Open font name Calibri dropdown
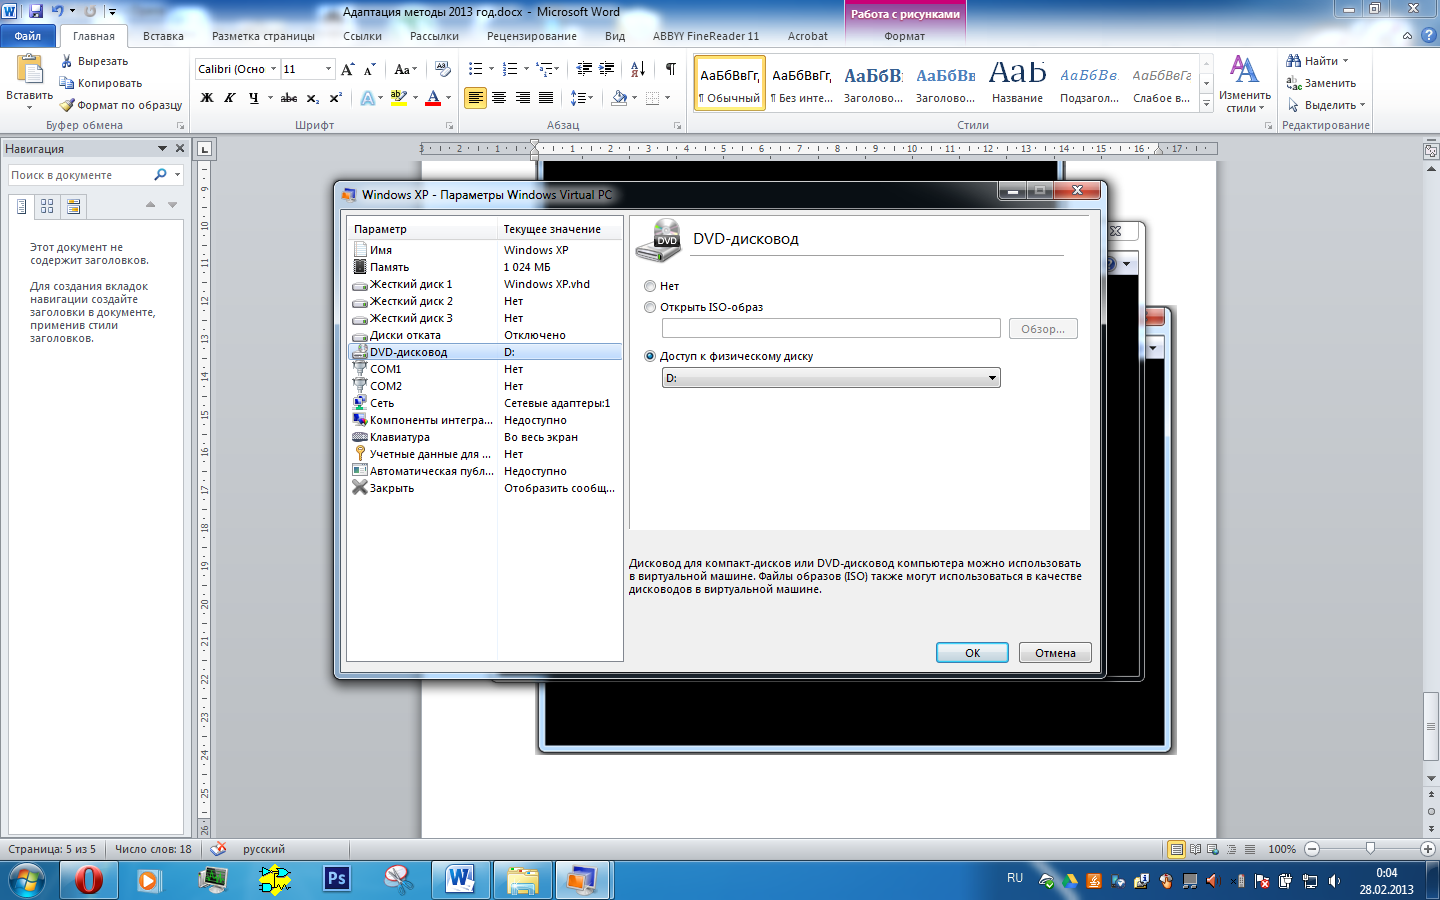The height and width of the screenshot is (900, 1440). pyautogui.click(x=274, y=69)
